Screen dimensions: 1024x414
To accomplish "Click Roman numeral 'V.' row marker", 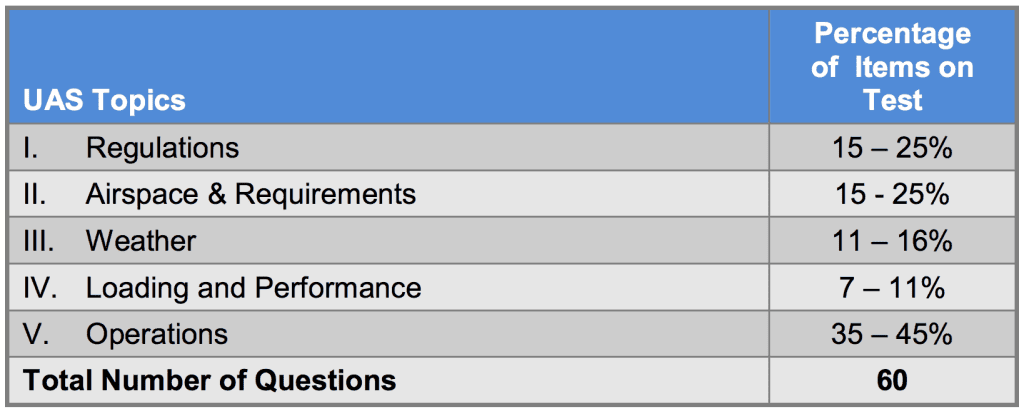I will click(35, 334).
